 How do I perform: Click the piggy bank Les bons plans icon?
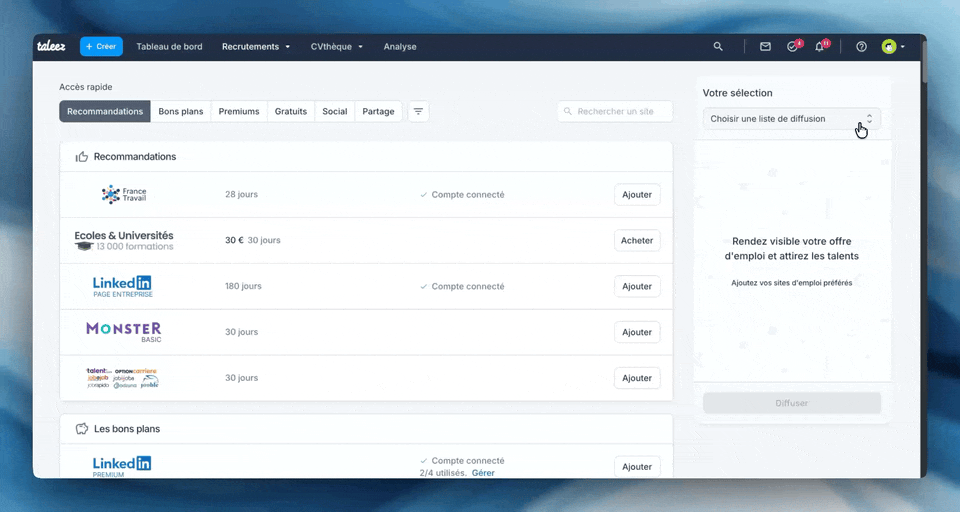point(81,429)
